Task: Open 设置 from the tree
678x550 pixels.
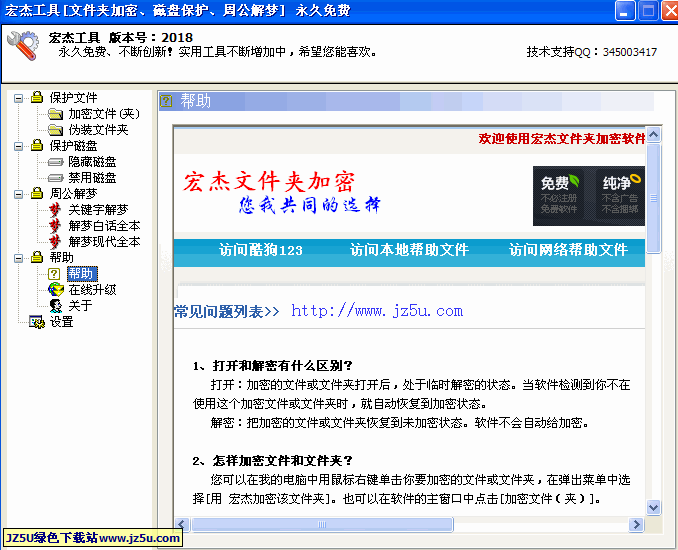Action: pyautogui.click(x=61, y=322)
